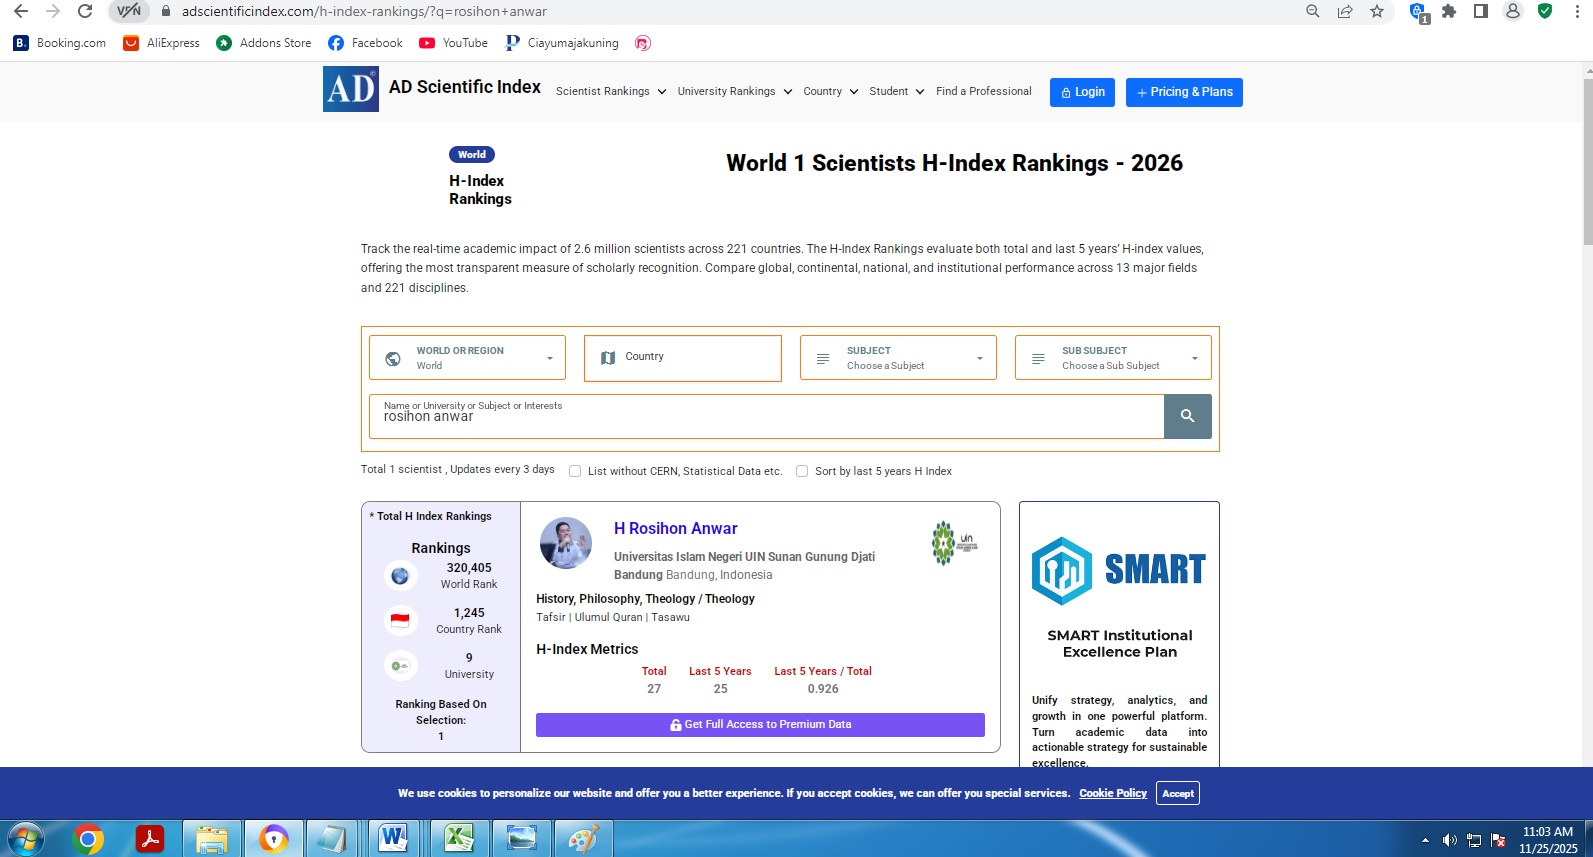Click the AD Scientific Index logo
1593x857 pixels.
pos(350,89)
